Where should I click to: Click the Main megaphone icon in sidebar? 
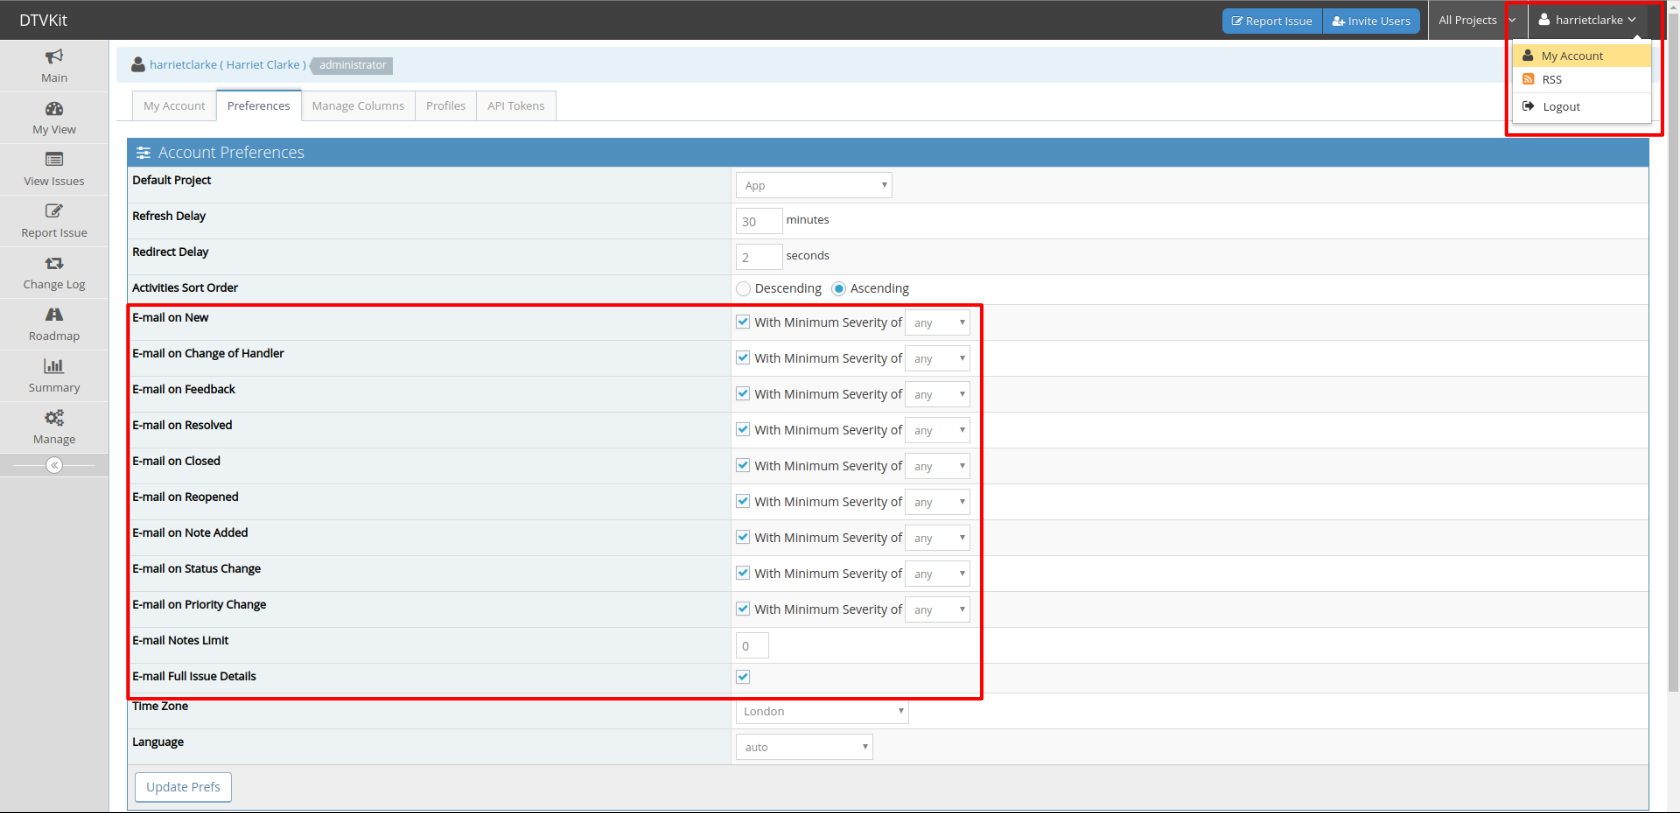point(54,57)
